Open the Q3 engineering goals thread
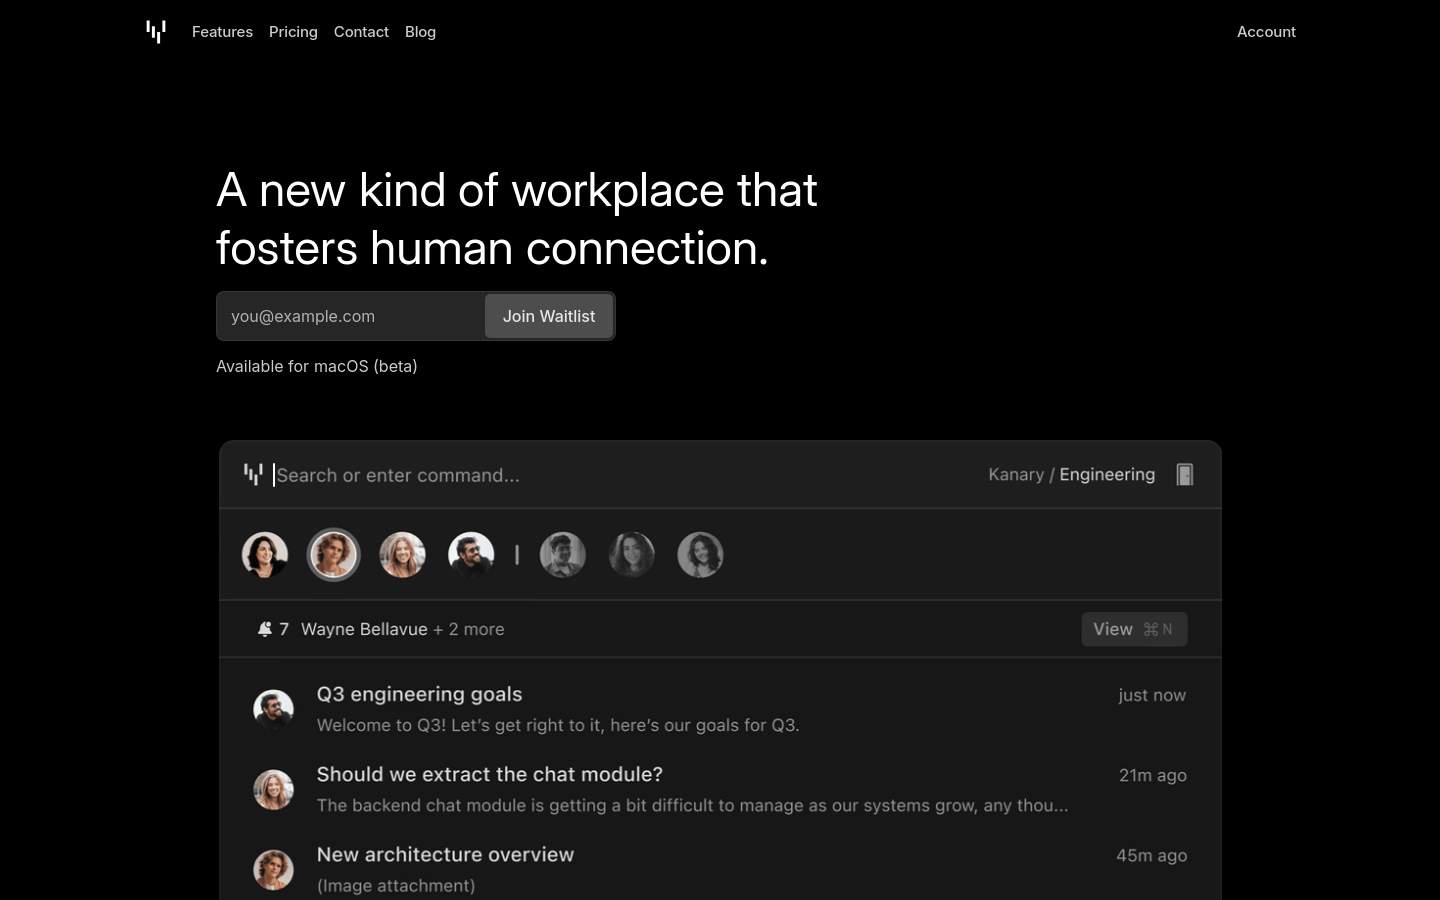 pyautogui.click(x=419, y=694)
